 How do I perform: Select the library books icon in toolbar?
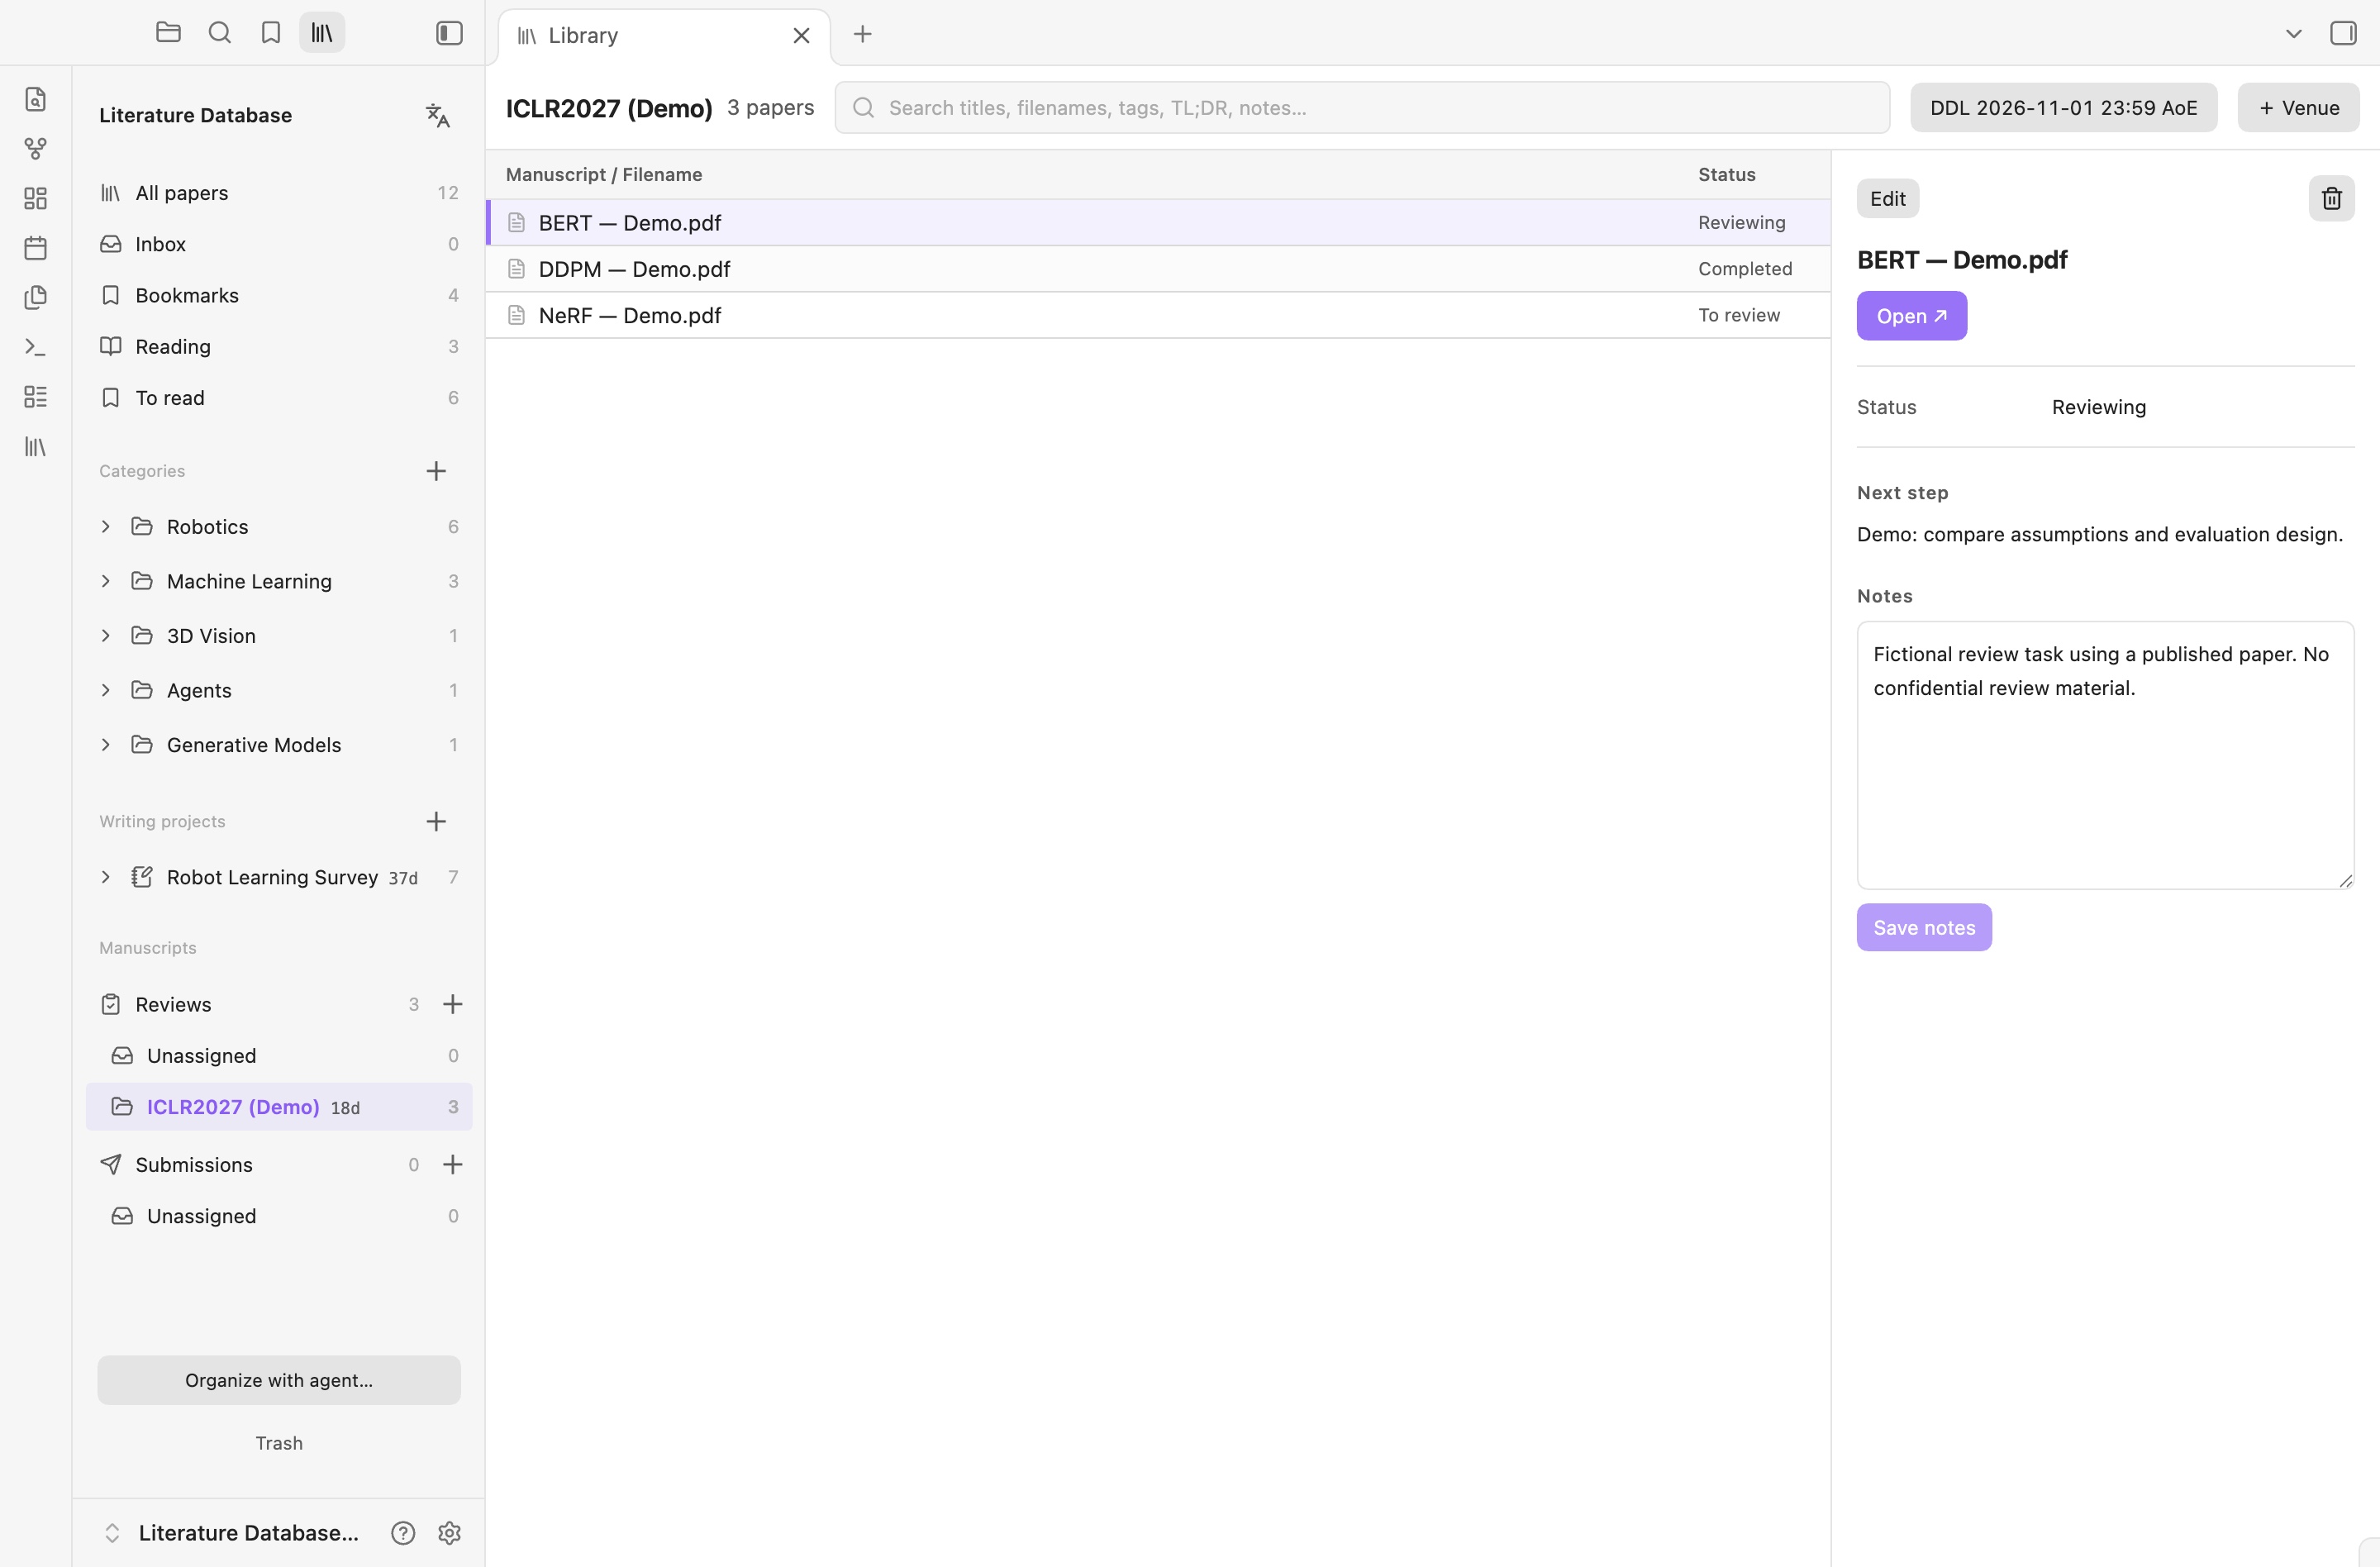[322, 33]
